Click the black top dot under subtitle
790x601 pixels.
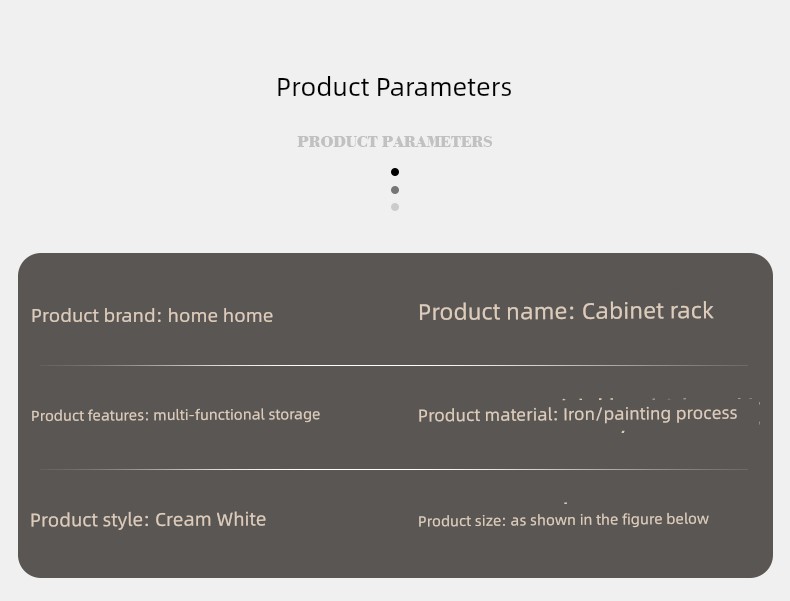(395, 172)
